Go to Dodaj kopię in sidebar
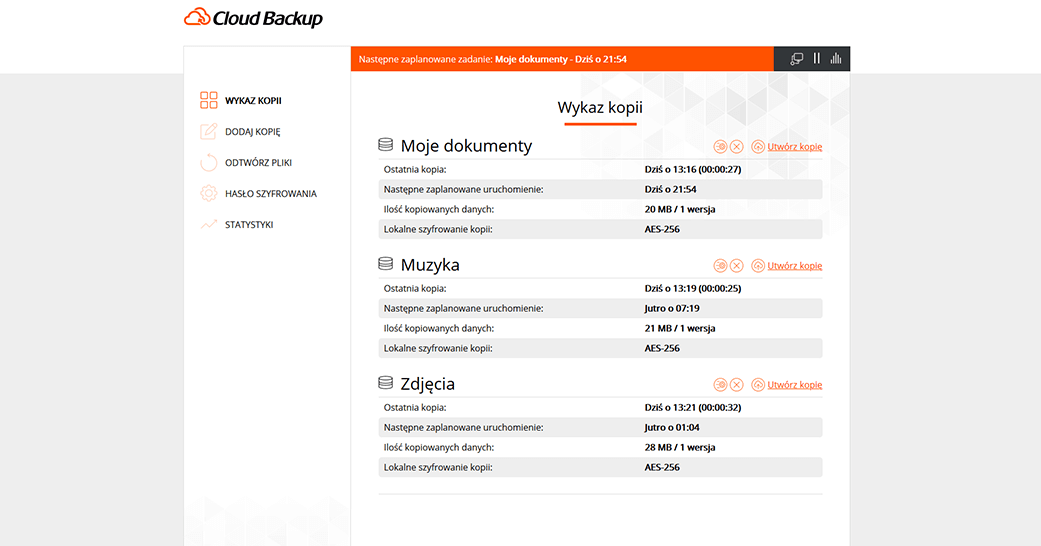 [252, 132]
